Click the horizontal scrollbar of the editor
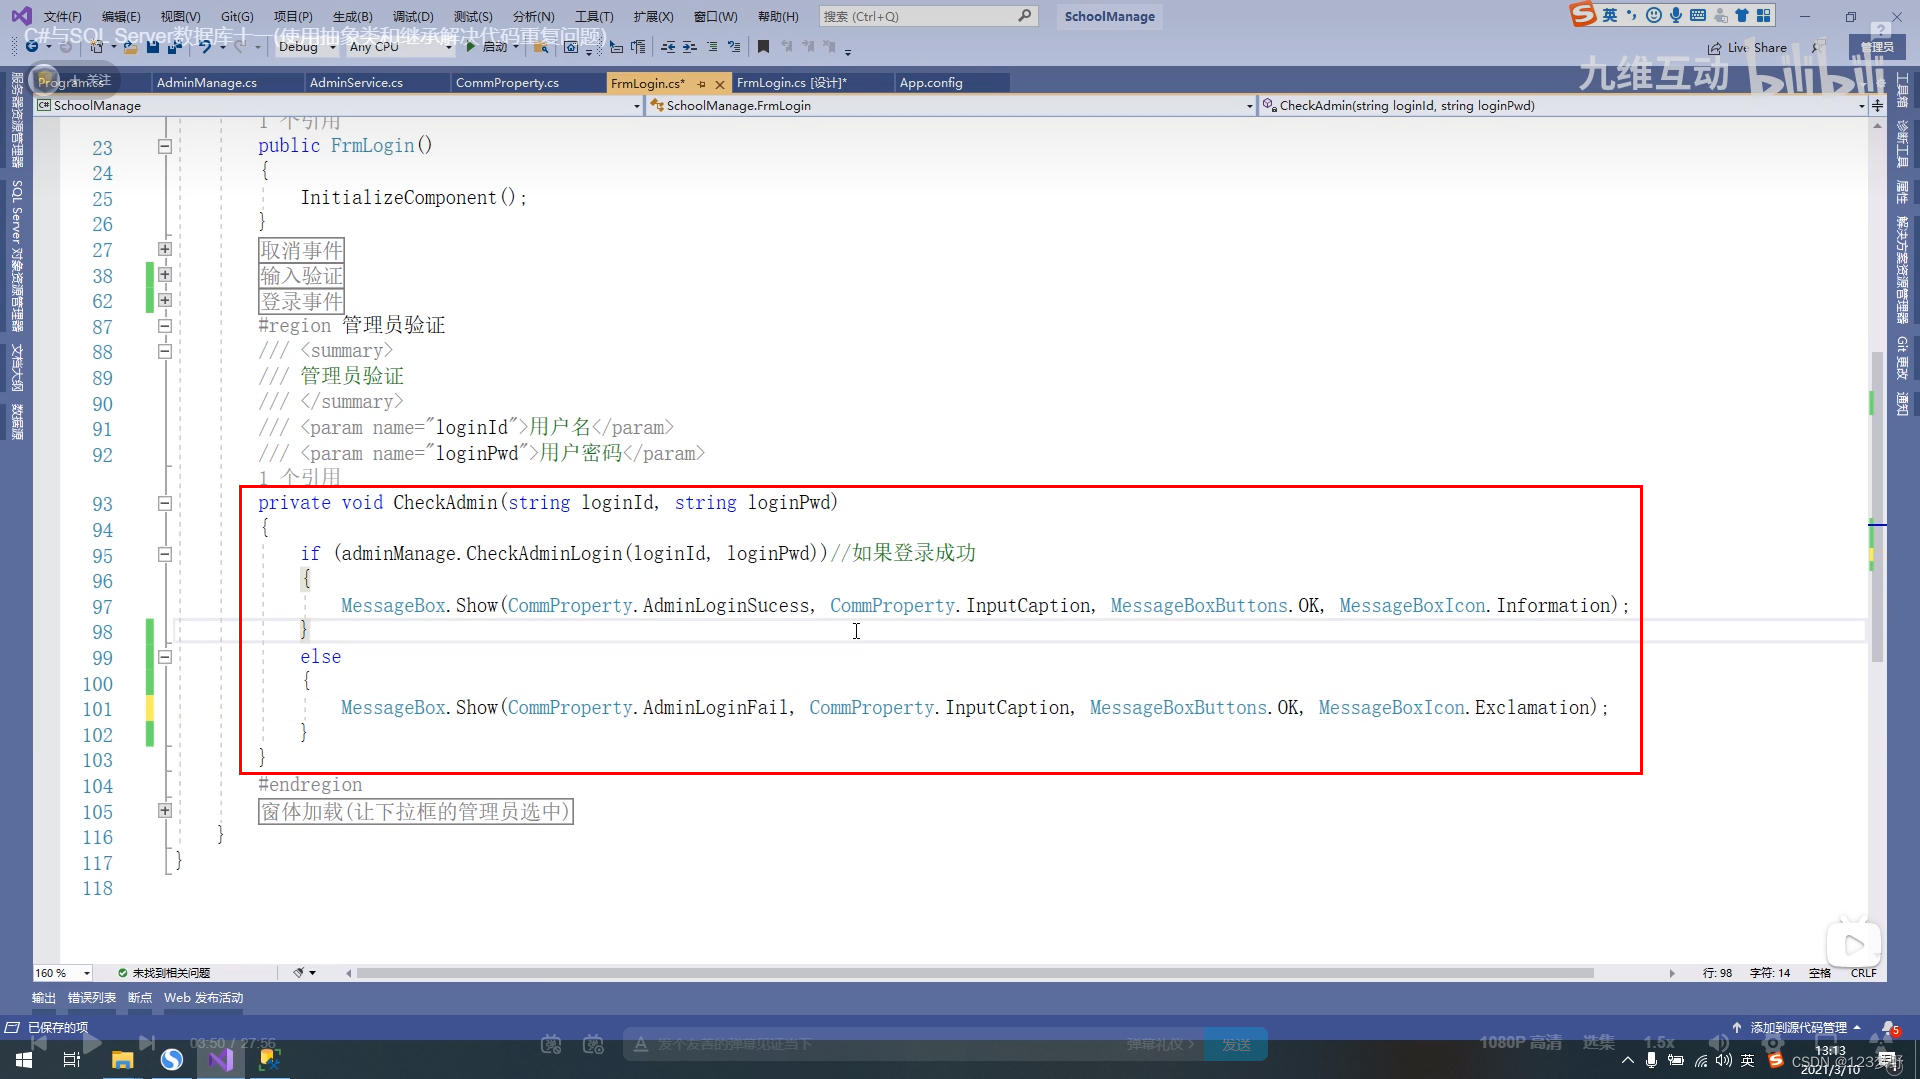This screenshot has height=1079, width=1920. pyautogui.click(x=975, y=973)
